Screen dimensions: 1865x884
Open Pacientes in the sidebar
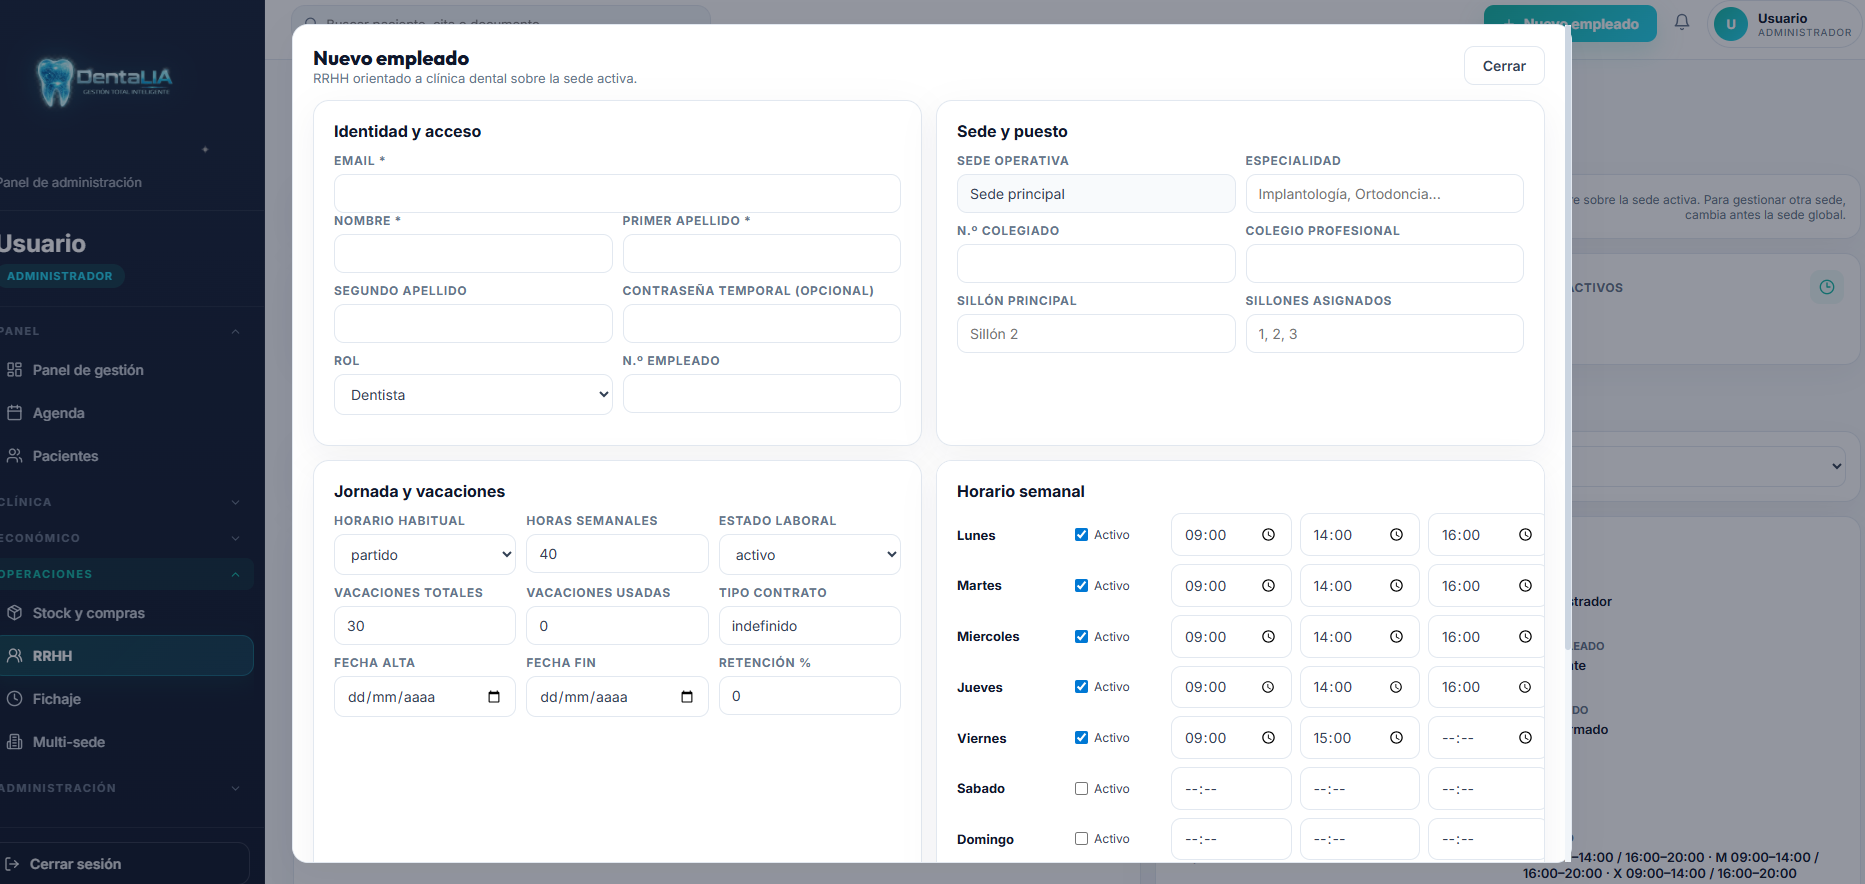(x=65, y=456)
